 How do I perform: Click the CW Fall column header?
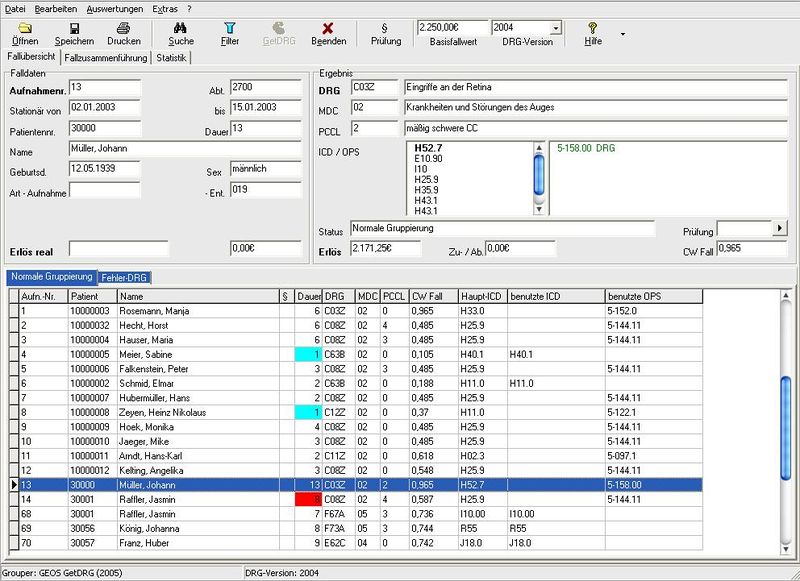click(432, 296)
